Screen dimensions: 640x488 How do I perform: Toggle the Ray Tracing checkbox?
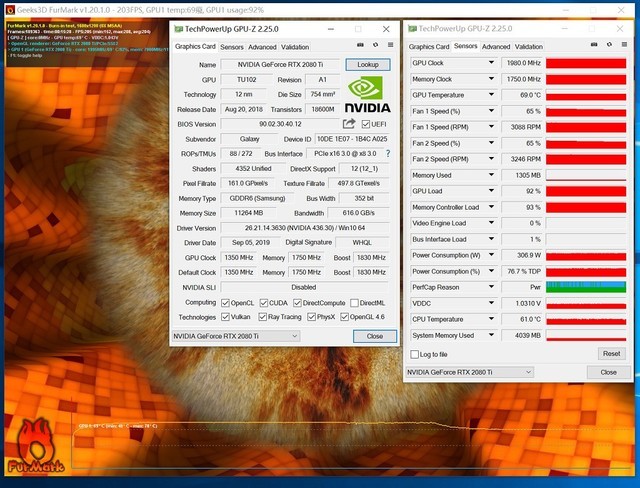[262, 317]
